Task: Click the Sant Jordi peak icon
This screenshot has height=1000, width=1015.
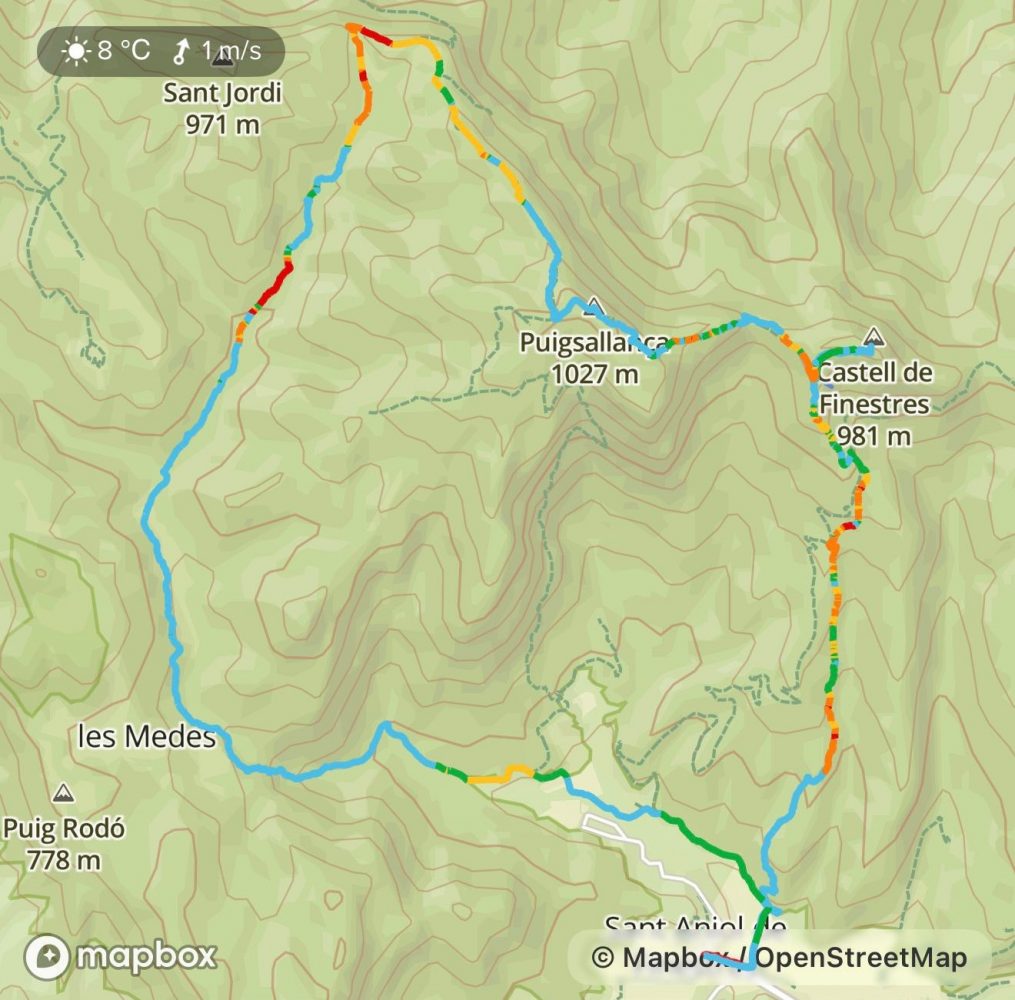Action: [223, 58]
